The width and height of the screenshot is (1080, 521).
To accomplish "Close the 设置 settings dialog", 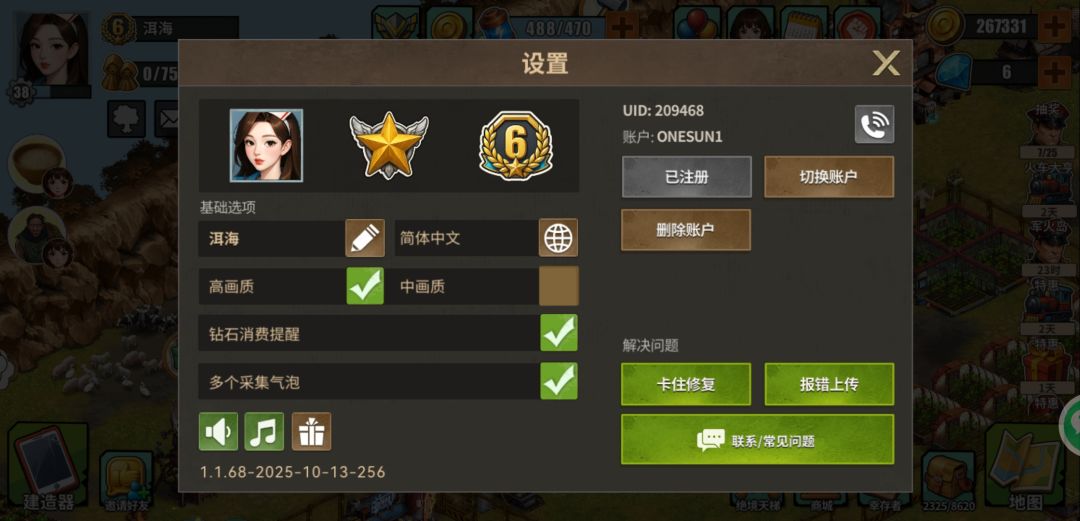I will point(886,63).
